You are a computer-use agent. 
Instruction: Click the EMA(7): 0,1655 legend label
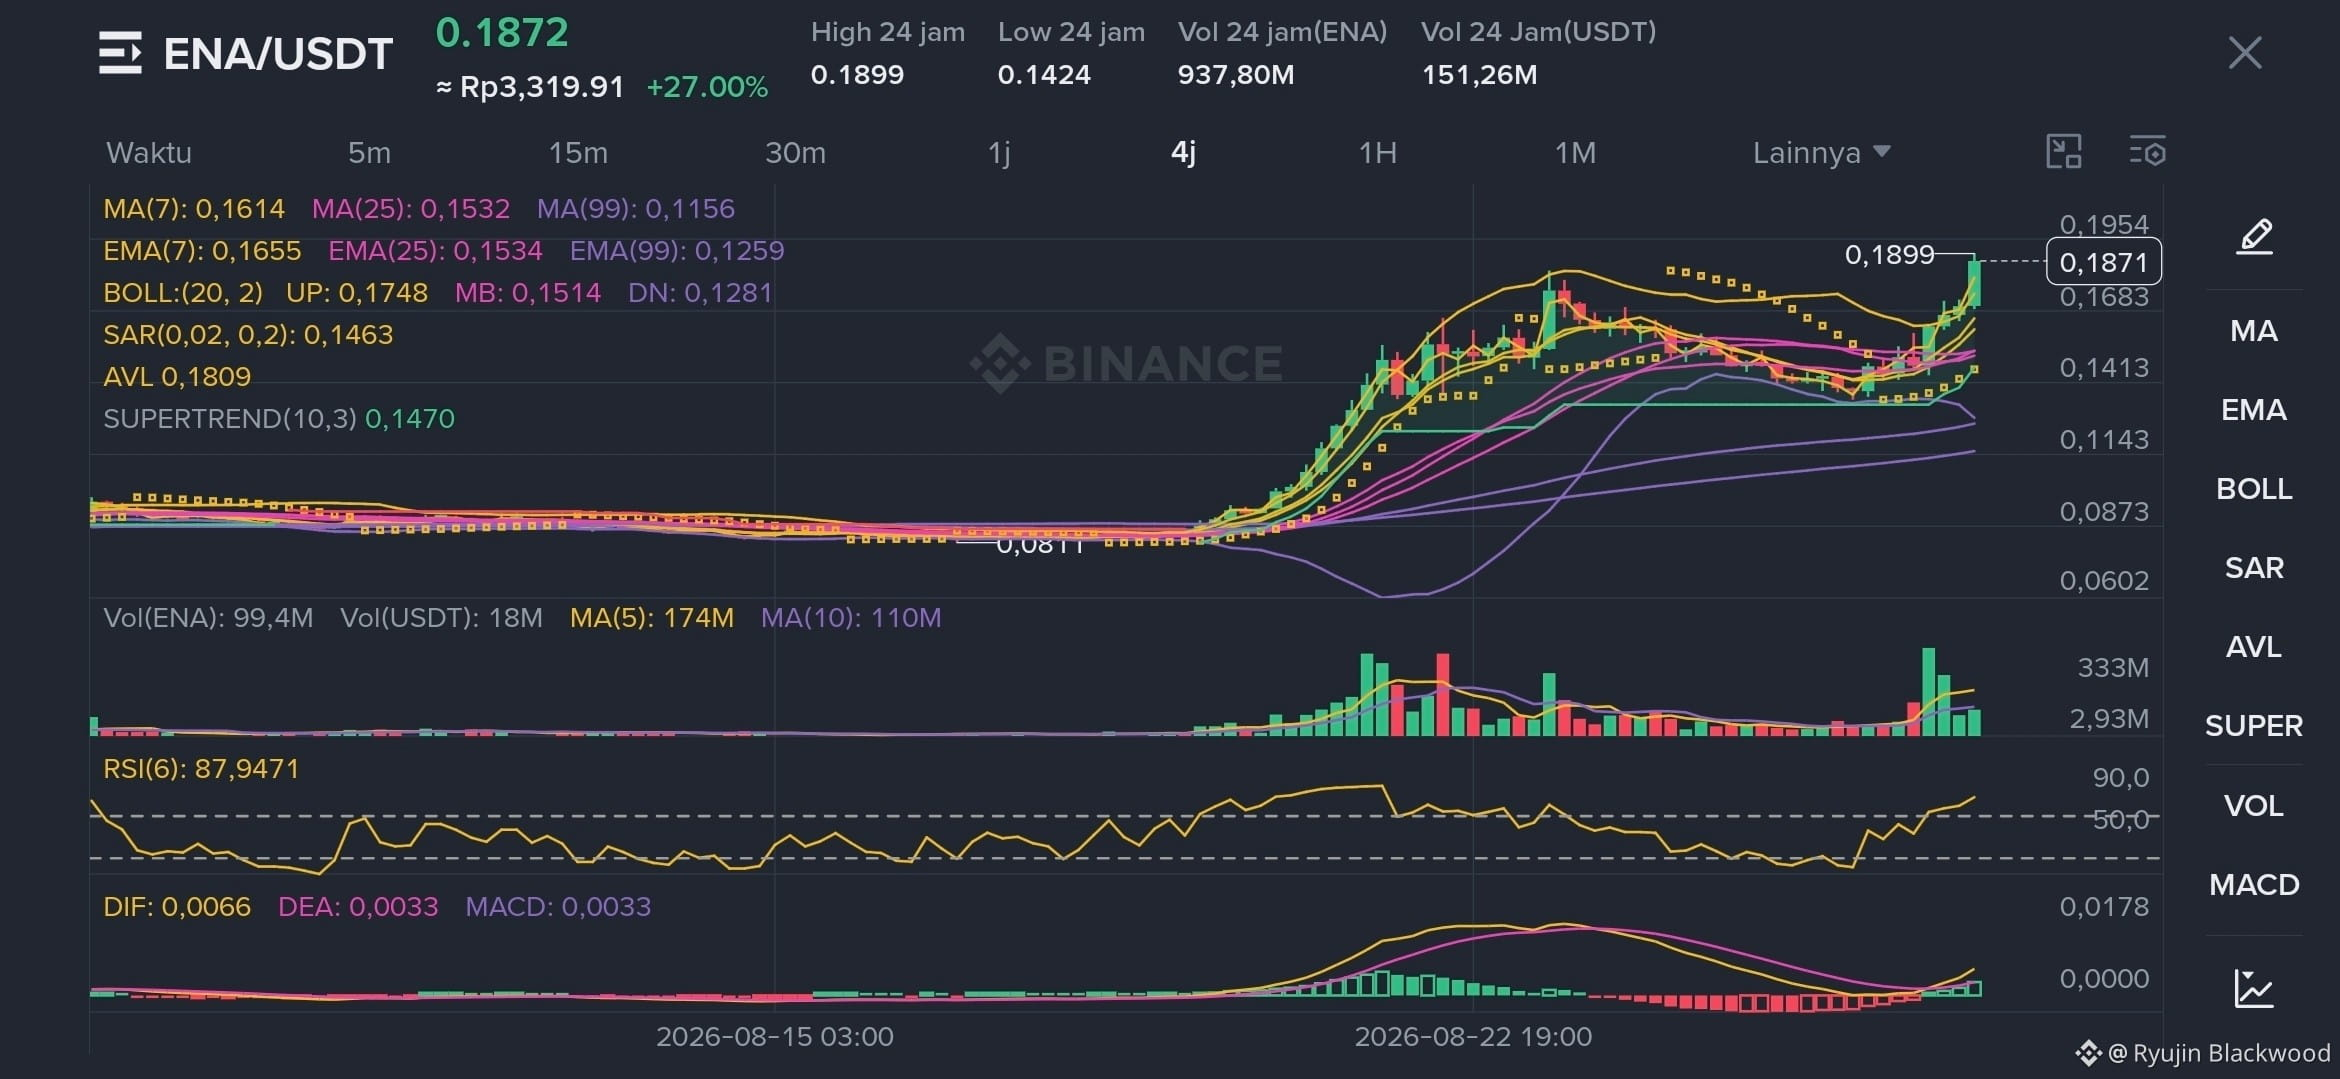(202, 251)
